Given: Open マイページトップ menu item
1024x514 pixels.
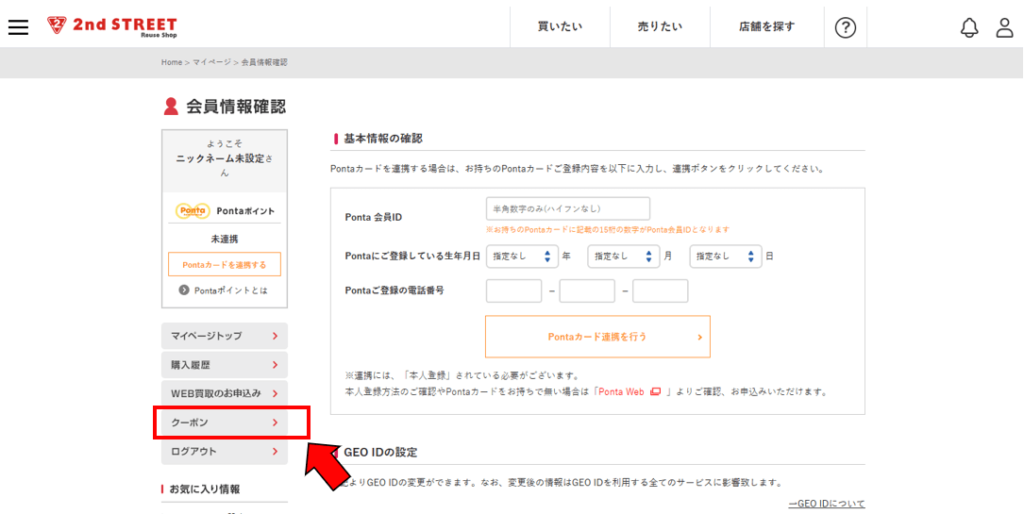Looking at the screenshot, I should (x=224, y=336).
